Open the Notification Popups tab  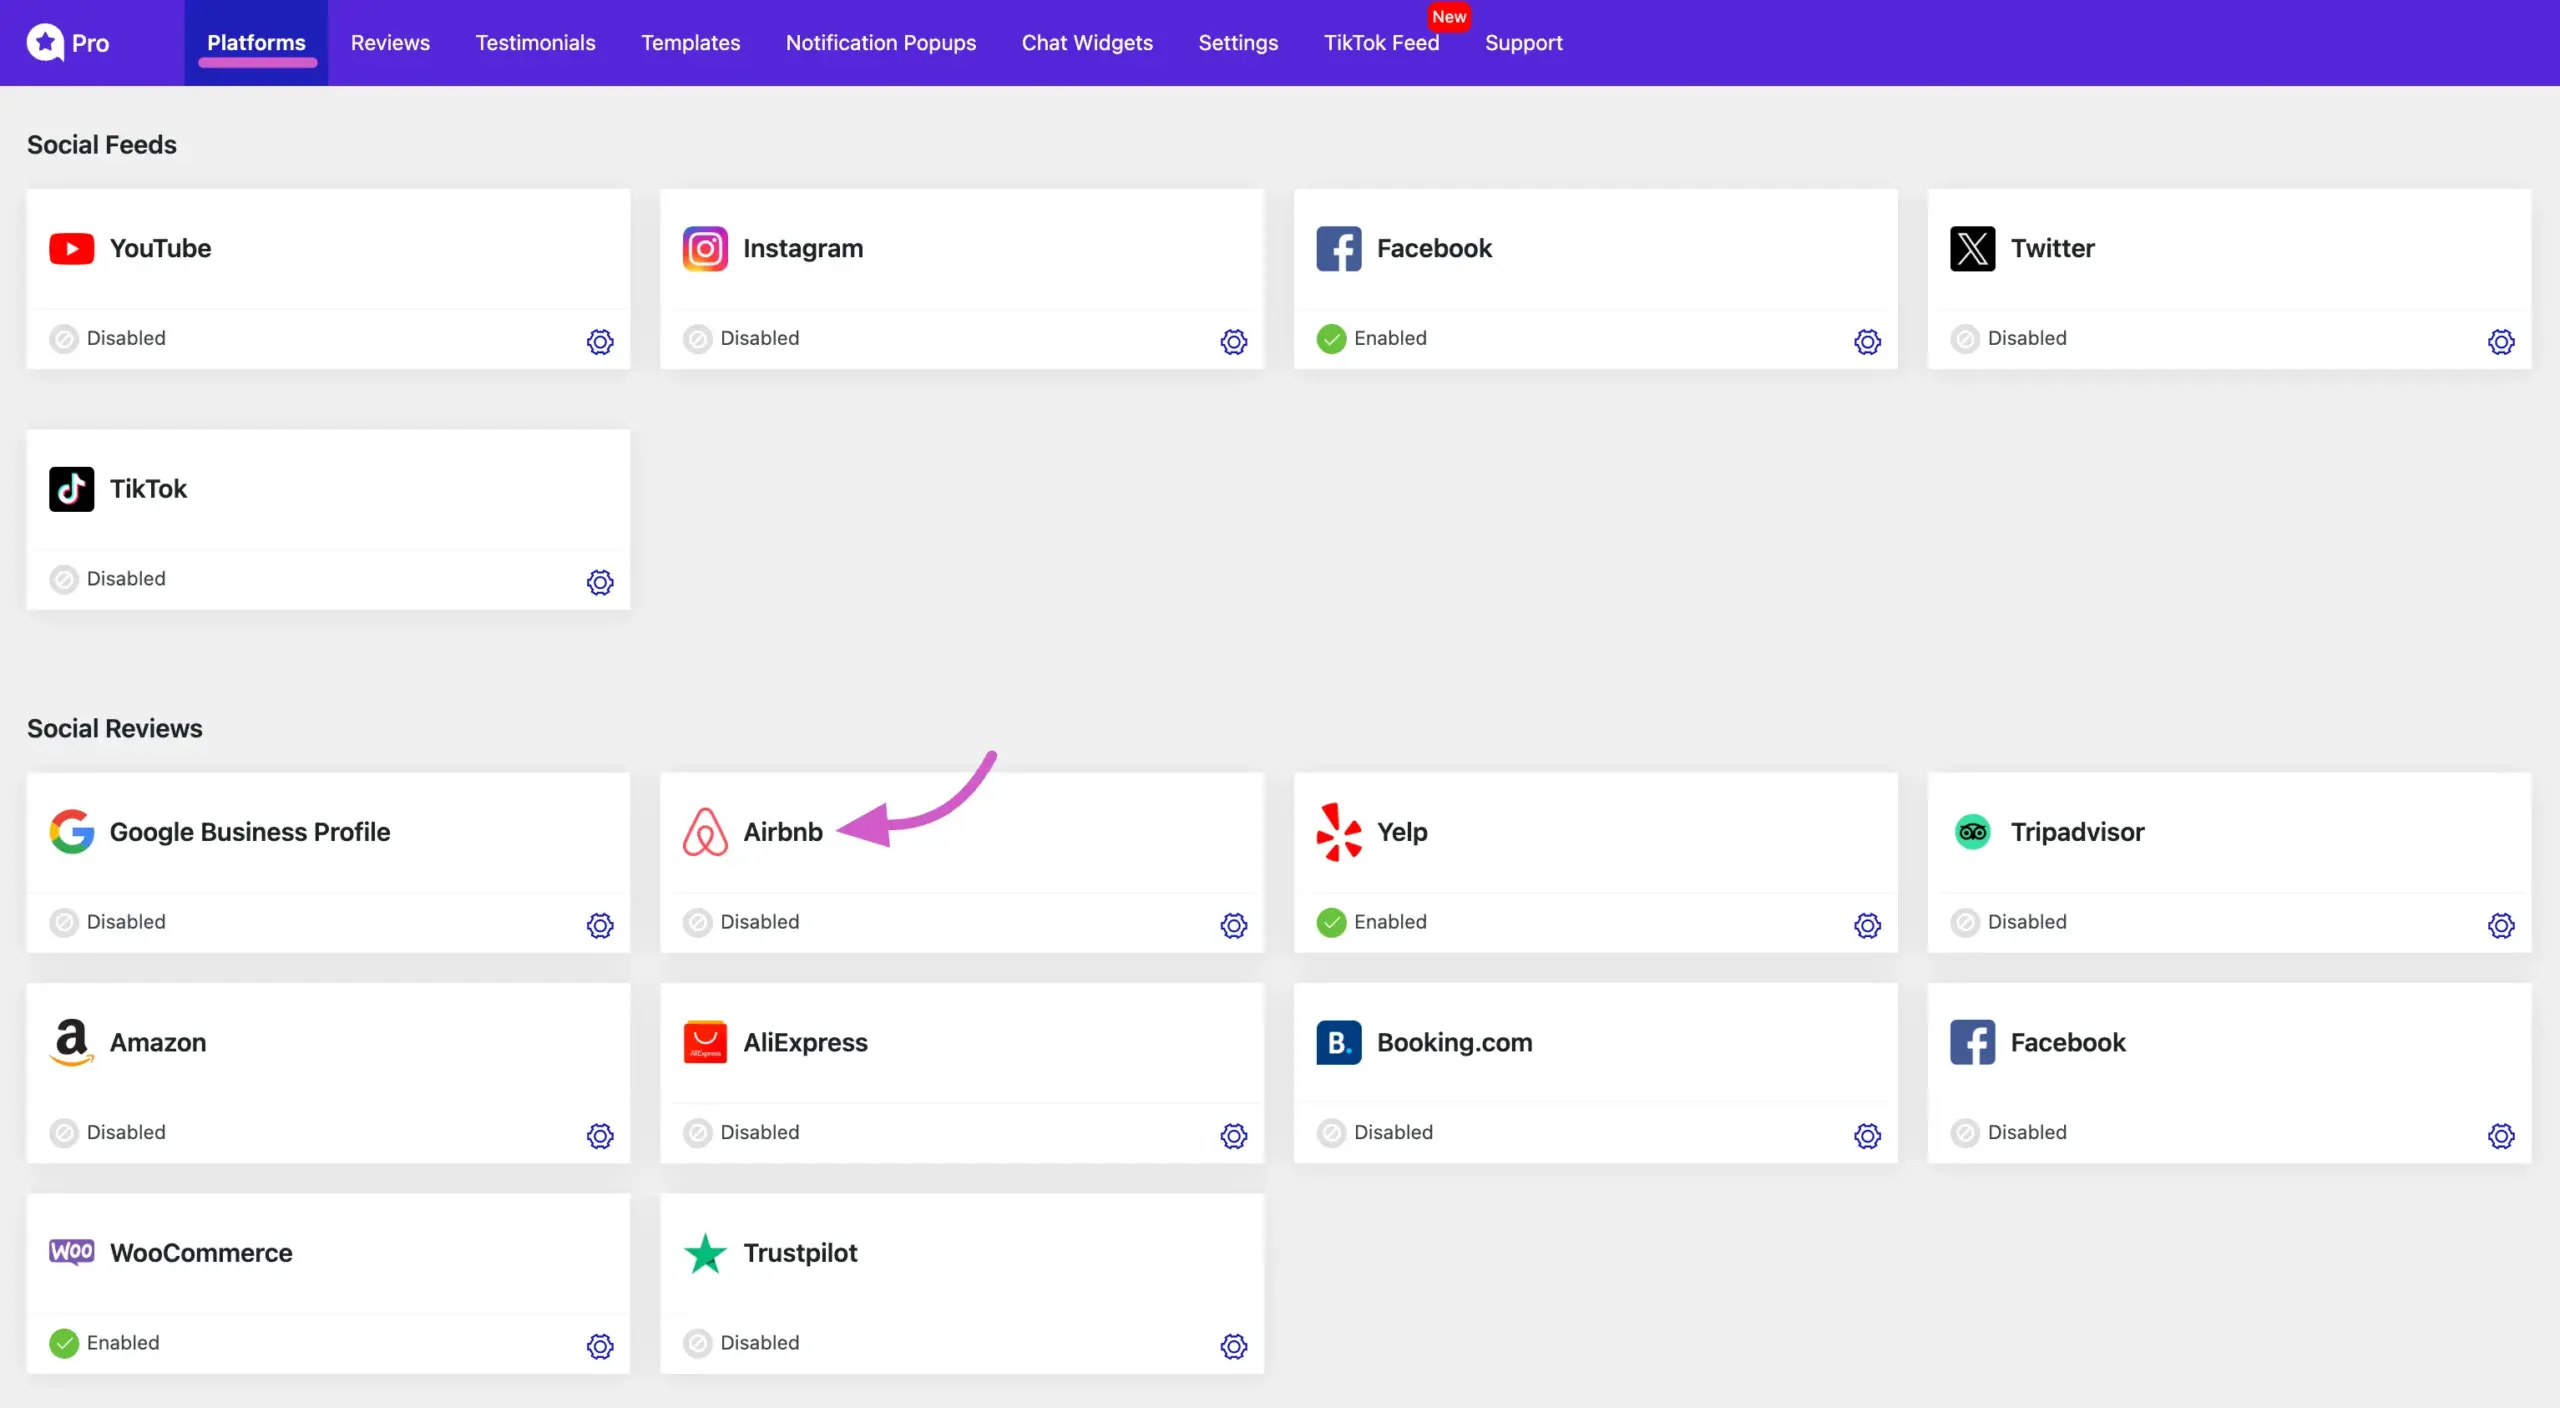click(x=880, y=43)
